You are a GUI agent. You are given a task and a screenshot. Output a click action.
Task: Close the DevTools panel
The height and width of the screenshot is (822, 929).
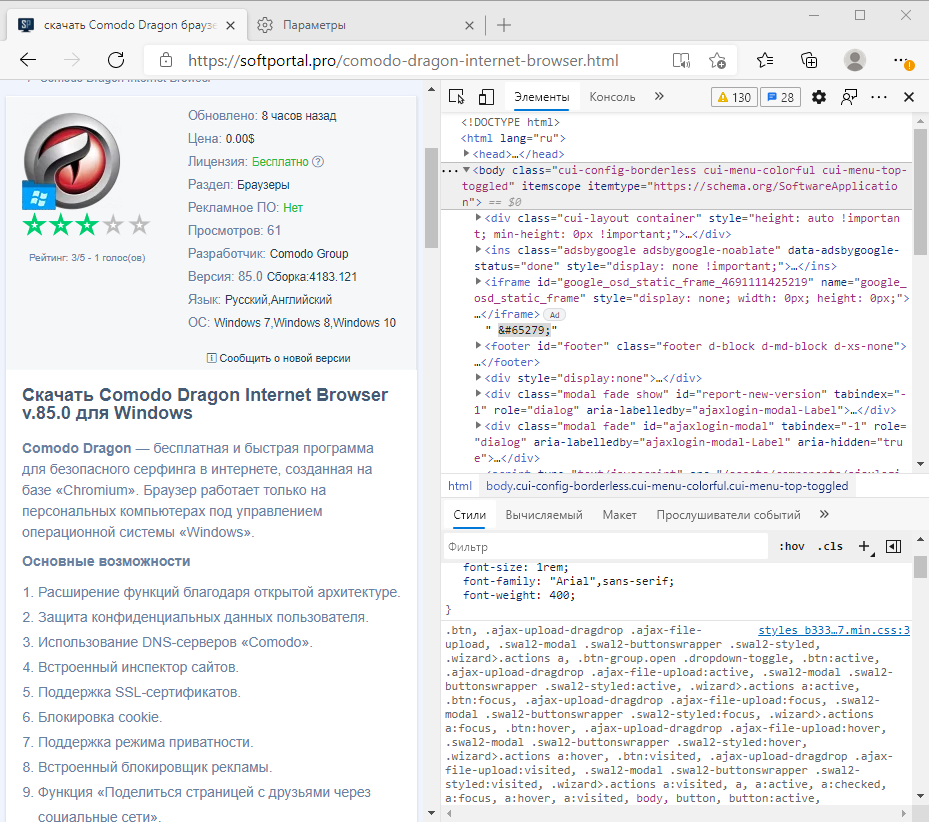(x=909, y=97)
